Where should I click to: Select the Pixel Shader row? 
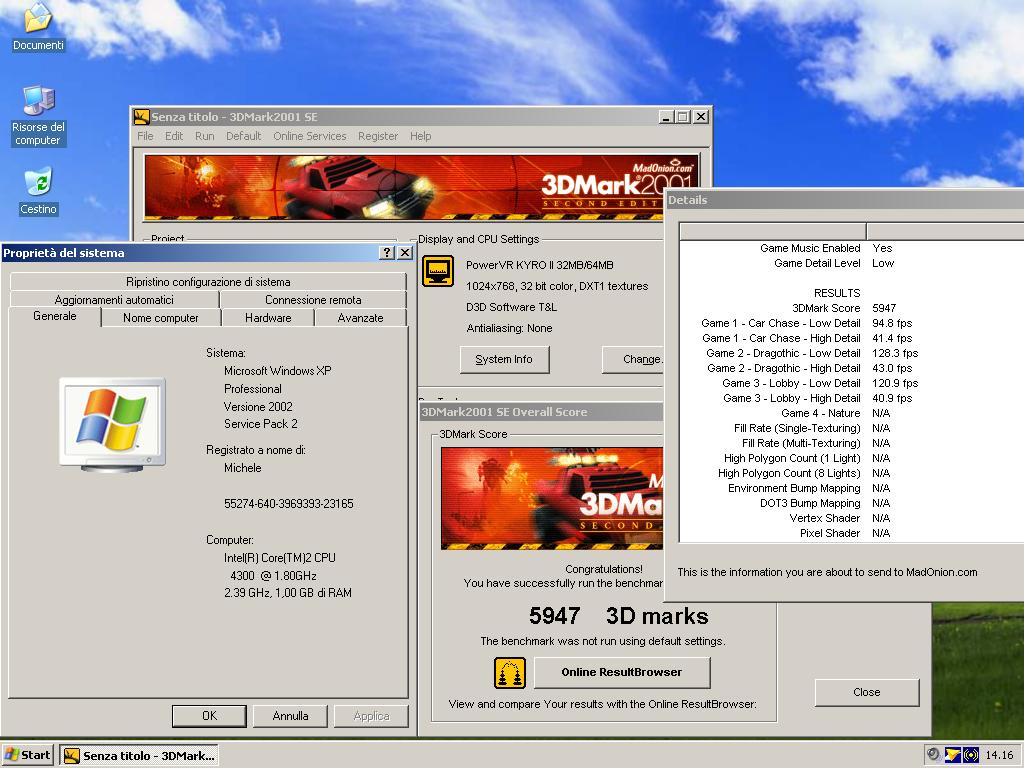click(x=852, y=534)
